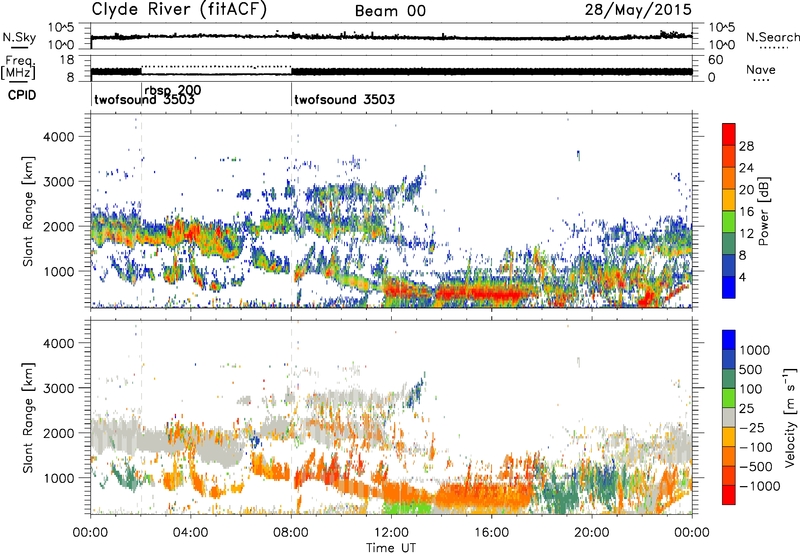Click the "Nave" legend label
The width and height of the screenshot is (800, 554).
click(761, 70)
